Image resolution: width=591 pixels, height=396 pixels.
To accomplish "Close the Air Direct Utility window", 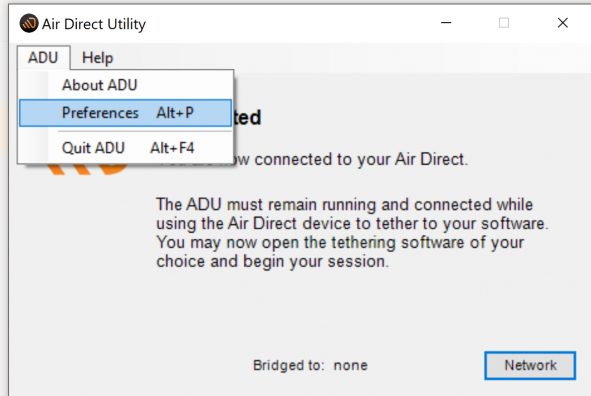I will pyautogui.click(x=562, y=23).
